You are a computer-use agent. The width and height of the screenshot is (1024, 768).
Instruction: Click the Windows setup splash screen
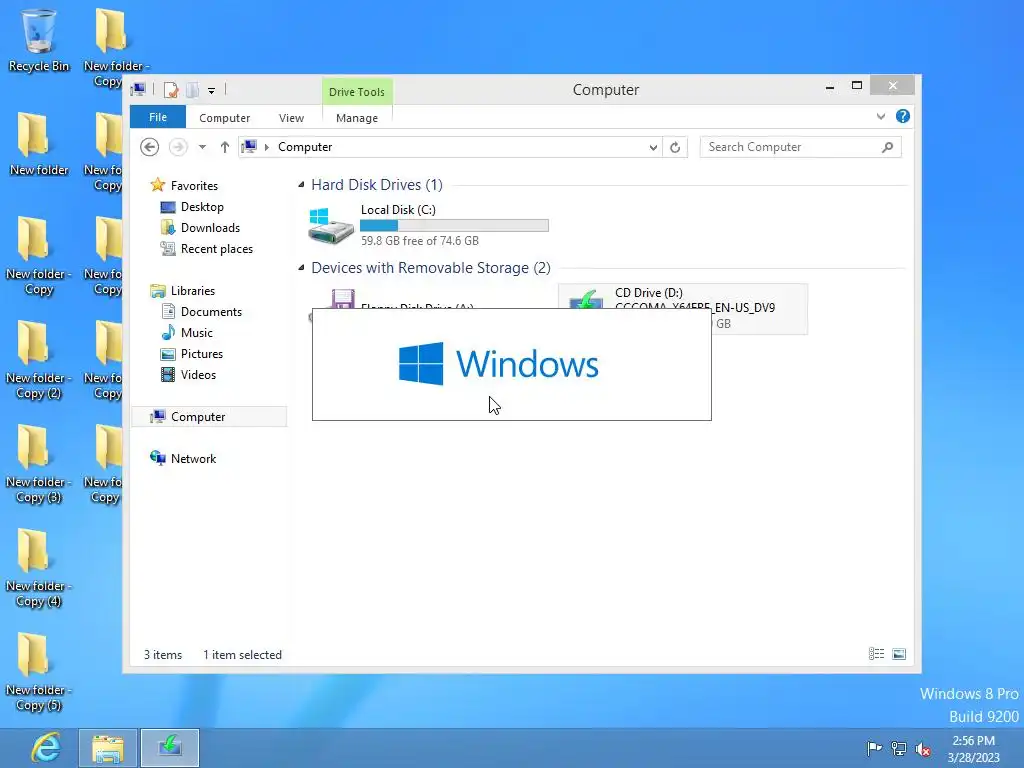tap(511, 364)
